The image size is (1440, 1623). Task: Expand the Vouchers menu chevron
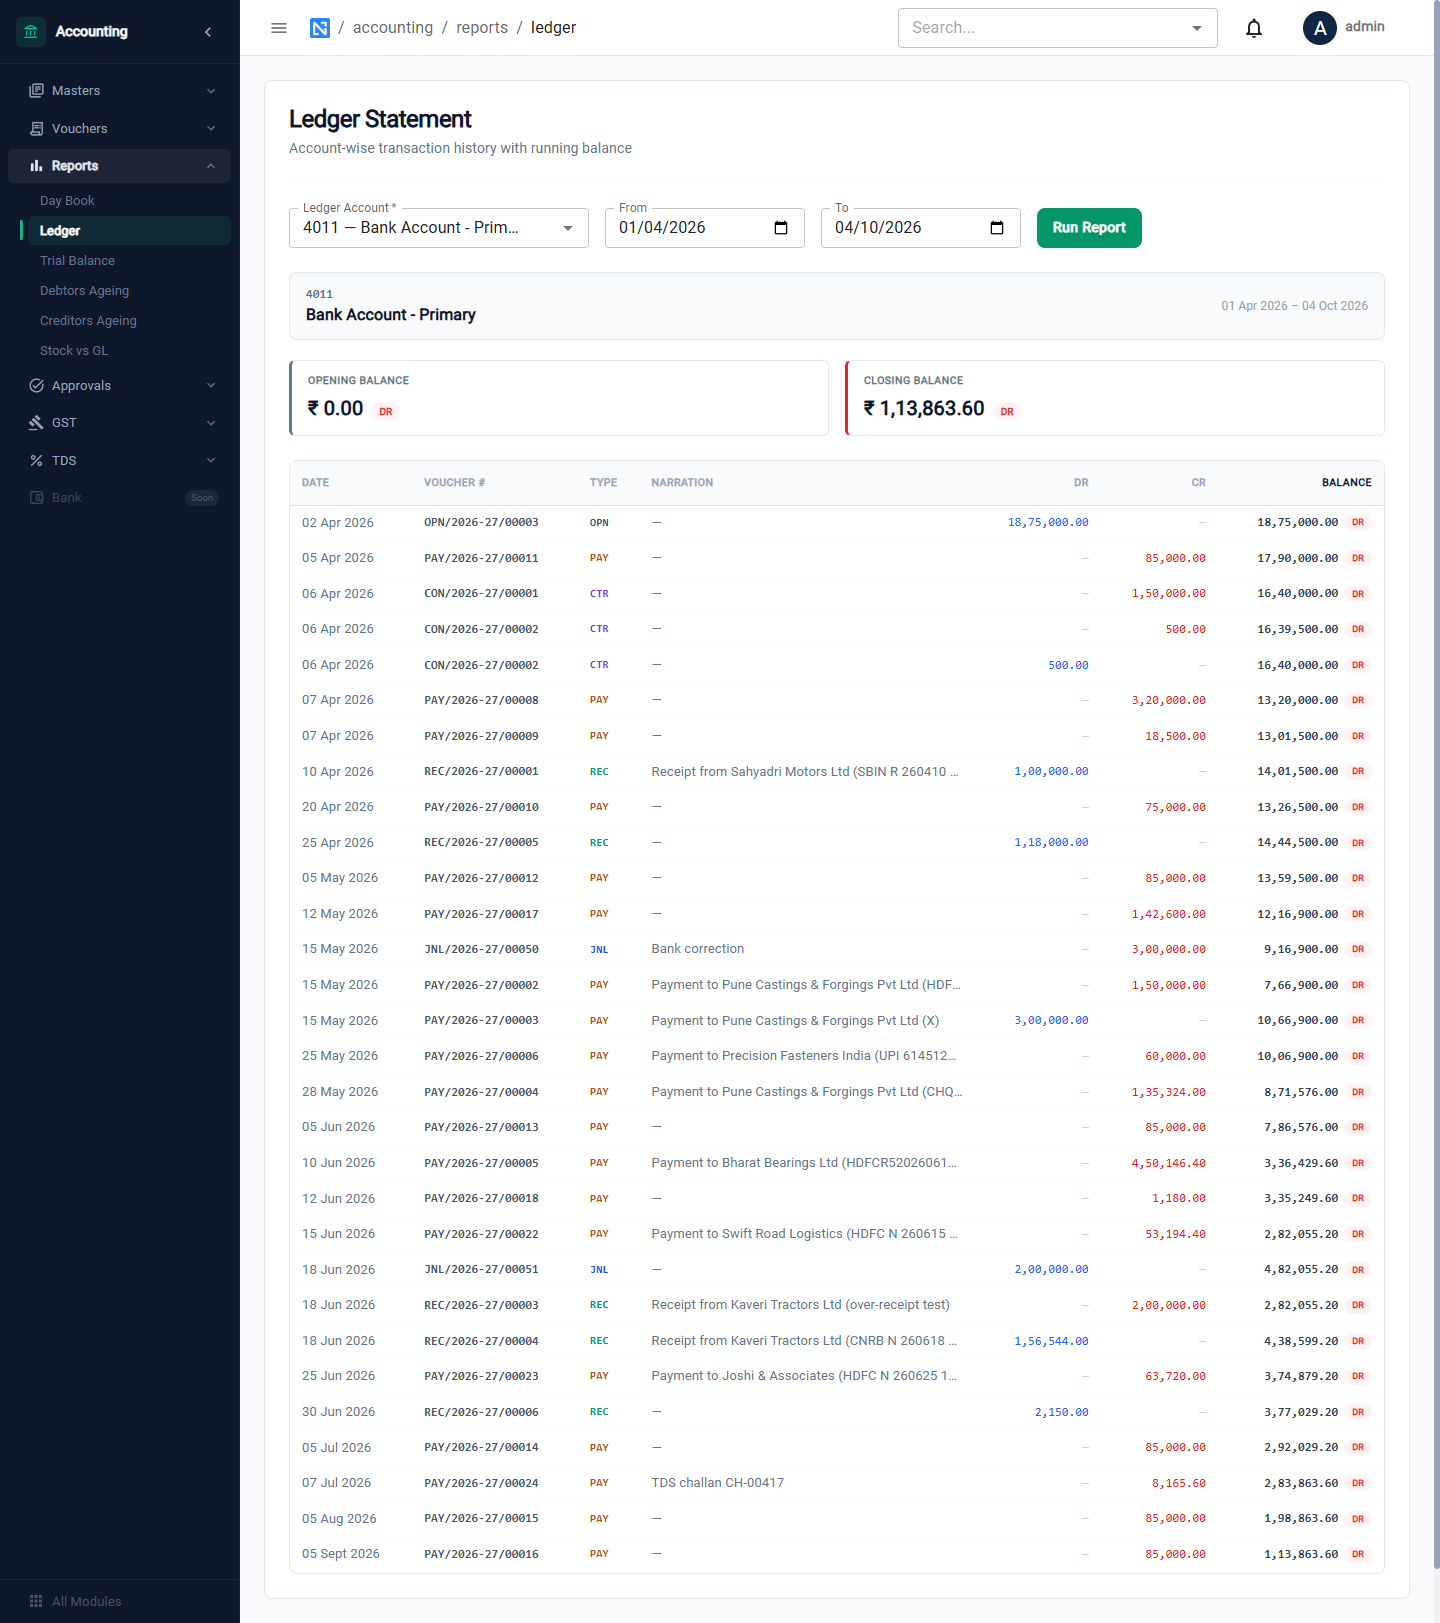point(211,129)
